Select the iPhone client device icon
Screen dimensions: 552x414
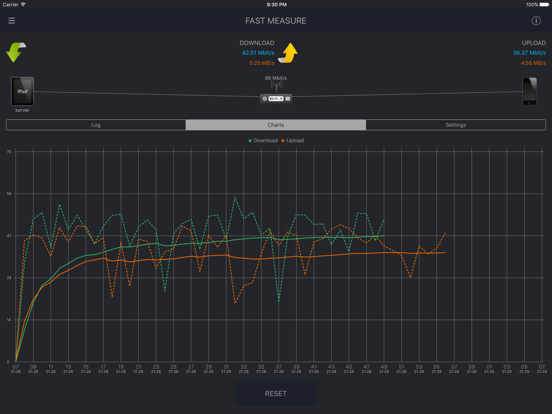pos(529,91)
